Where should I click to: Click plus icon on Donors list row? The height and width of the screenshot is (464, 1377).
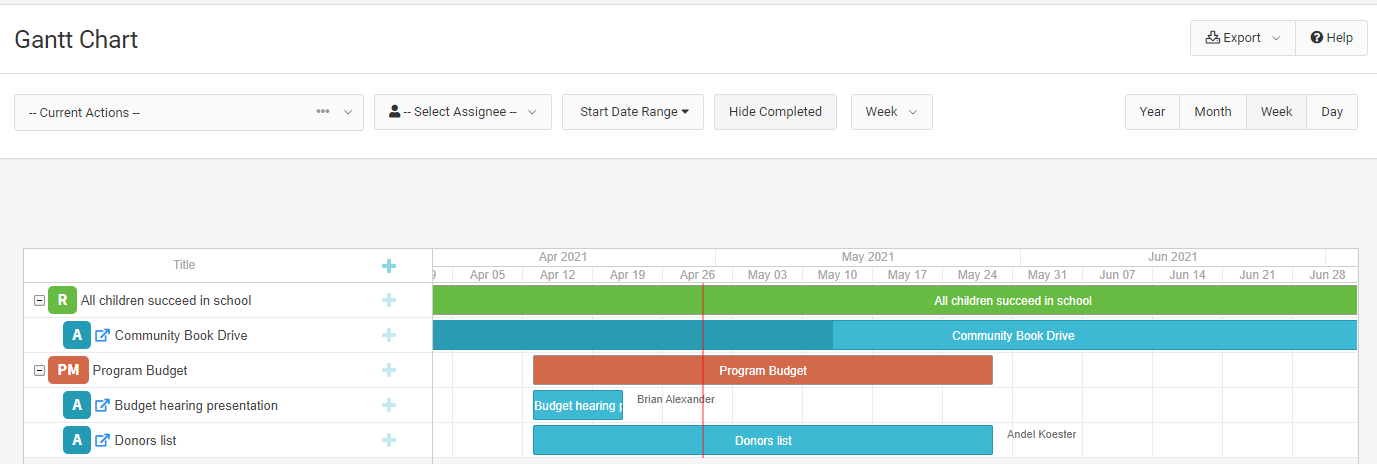(x=389, y=440)
